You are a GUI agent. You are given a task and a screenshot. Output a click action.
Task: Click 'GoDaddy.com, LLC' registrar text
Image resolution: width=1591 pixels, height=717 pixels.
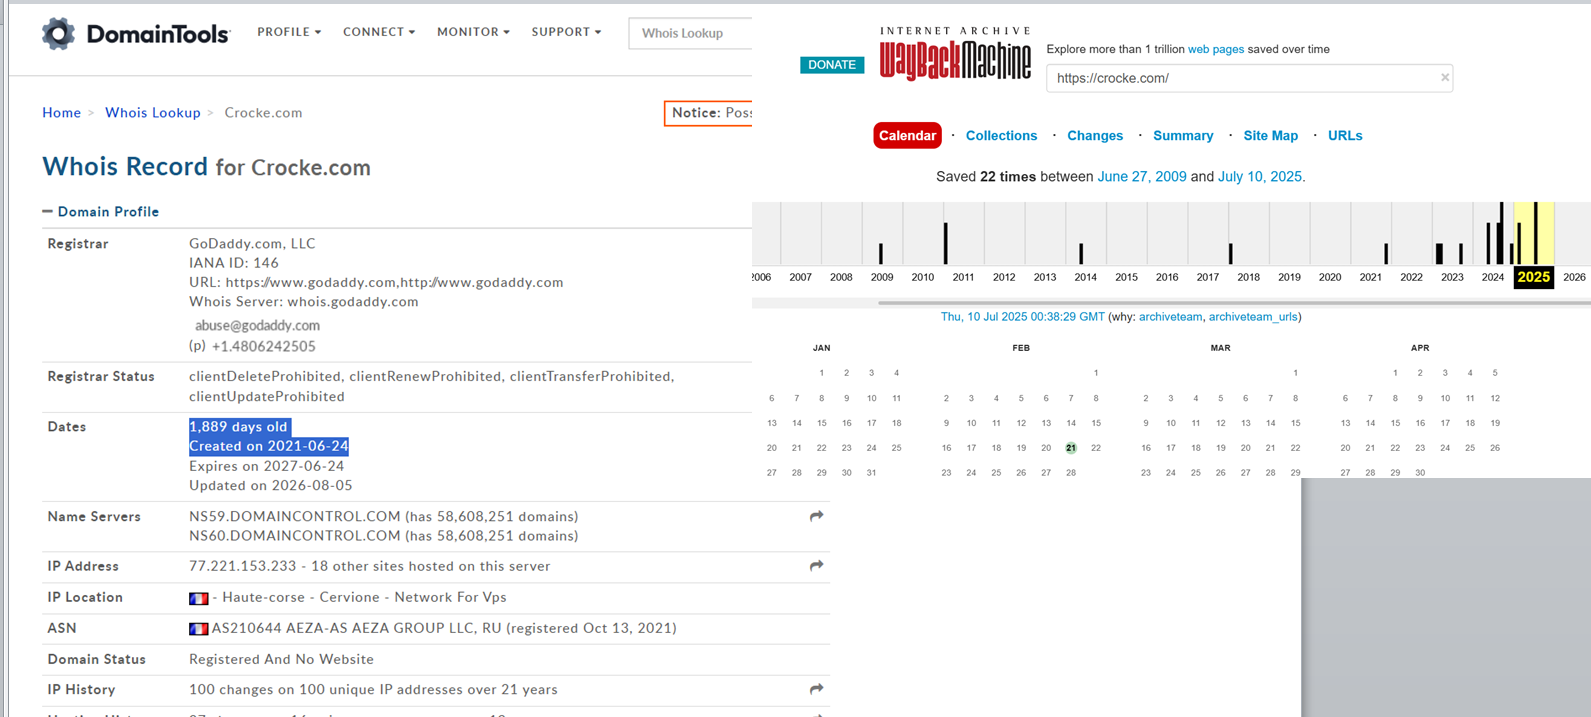(x=252, y=243)
